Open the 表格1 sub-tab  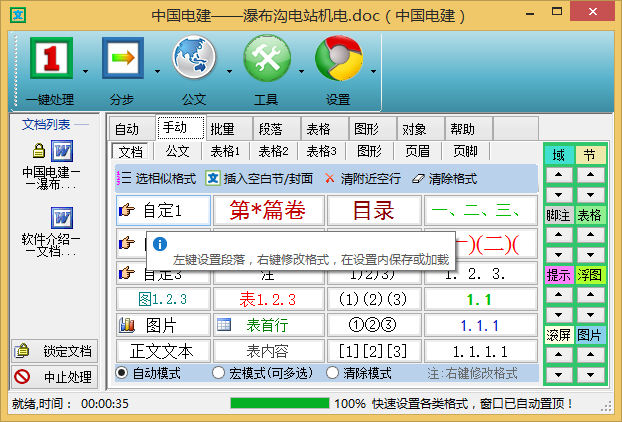pos(225,151)
